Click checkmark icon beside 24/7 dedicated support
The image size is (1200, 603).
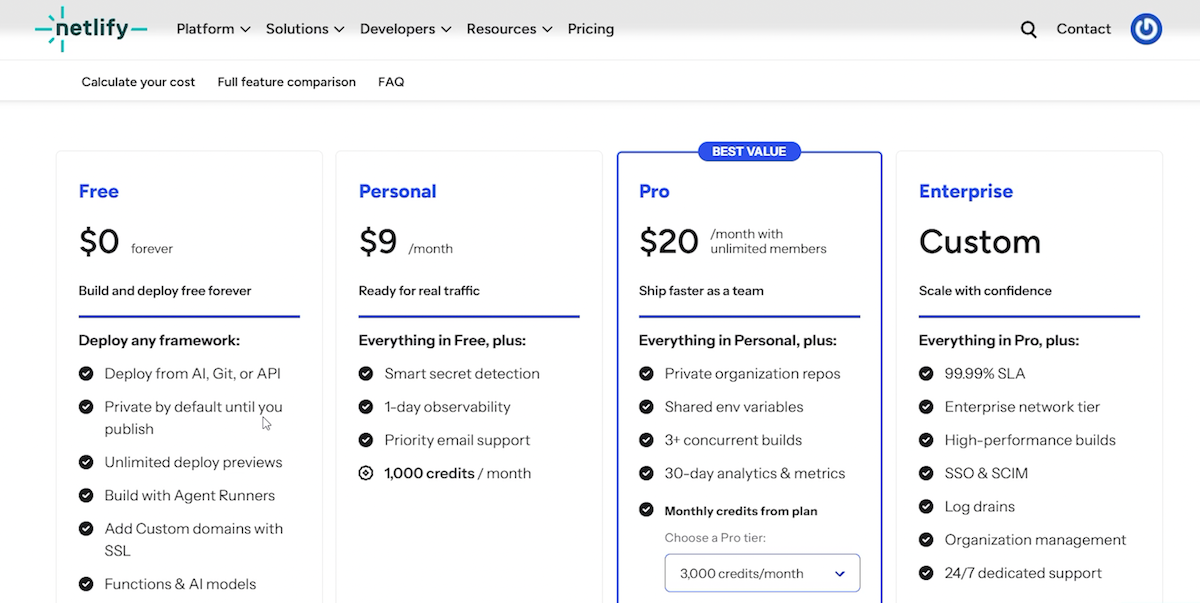(926, 573)
